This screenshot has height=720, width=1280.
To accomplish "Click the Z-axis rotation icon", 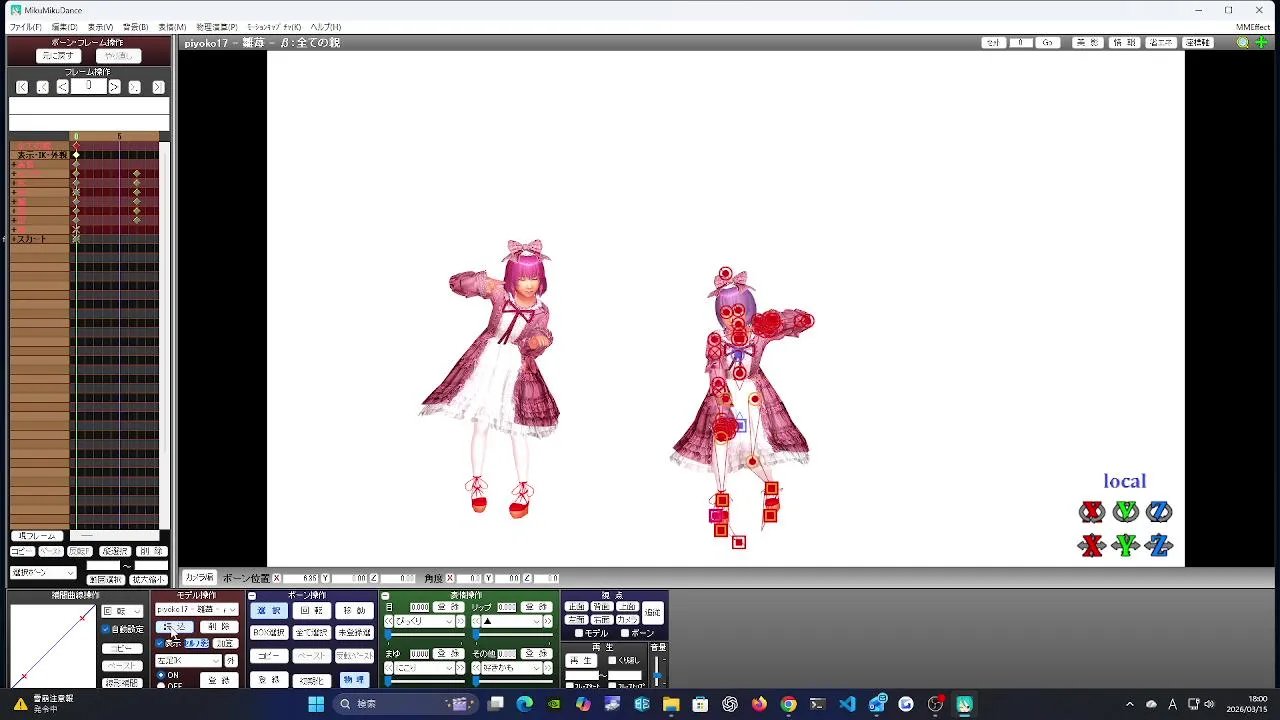I will tap(1159, 512).
